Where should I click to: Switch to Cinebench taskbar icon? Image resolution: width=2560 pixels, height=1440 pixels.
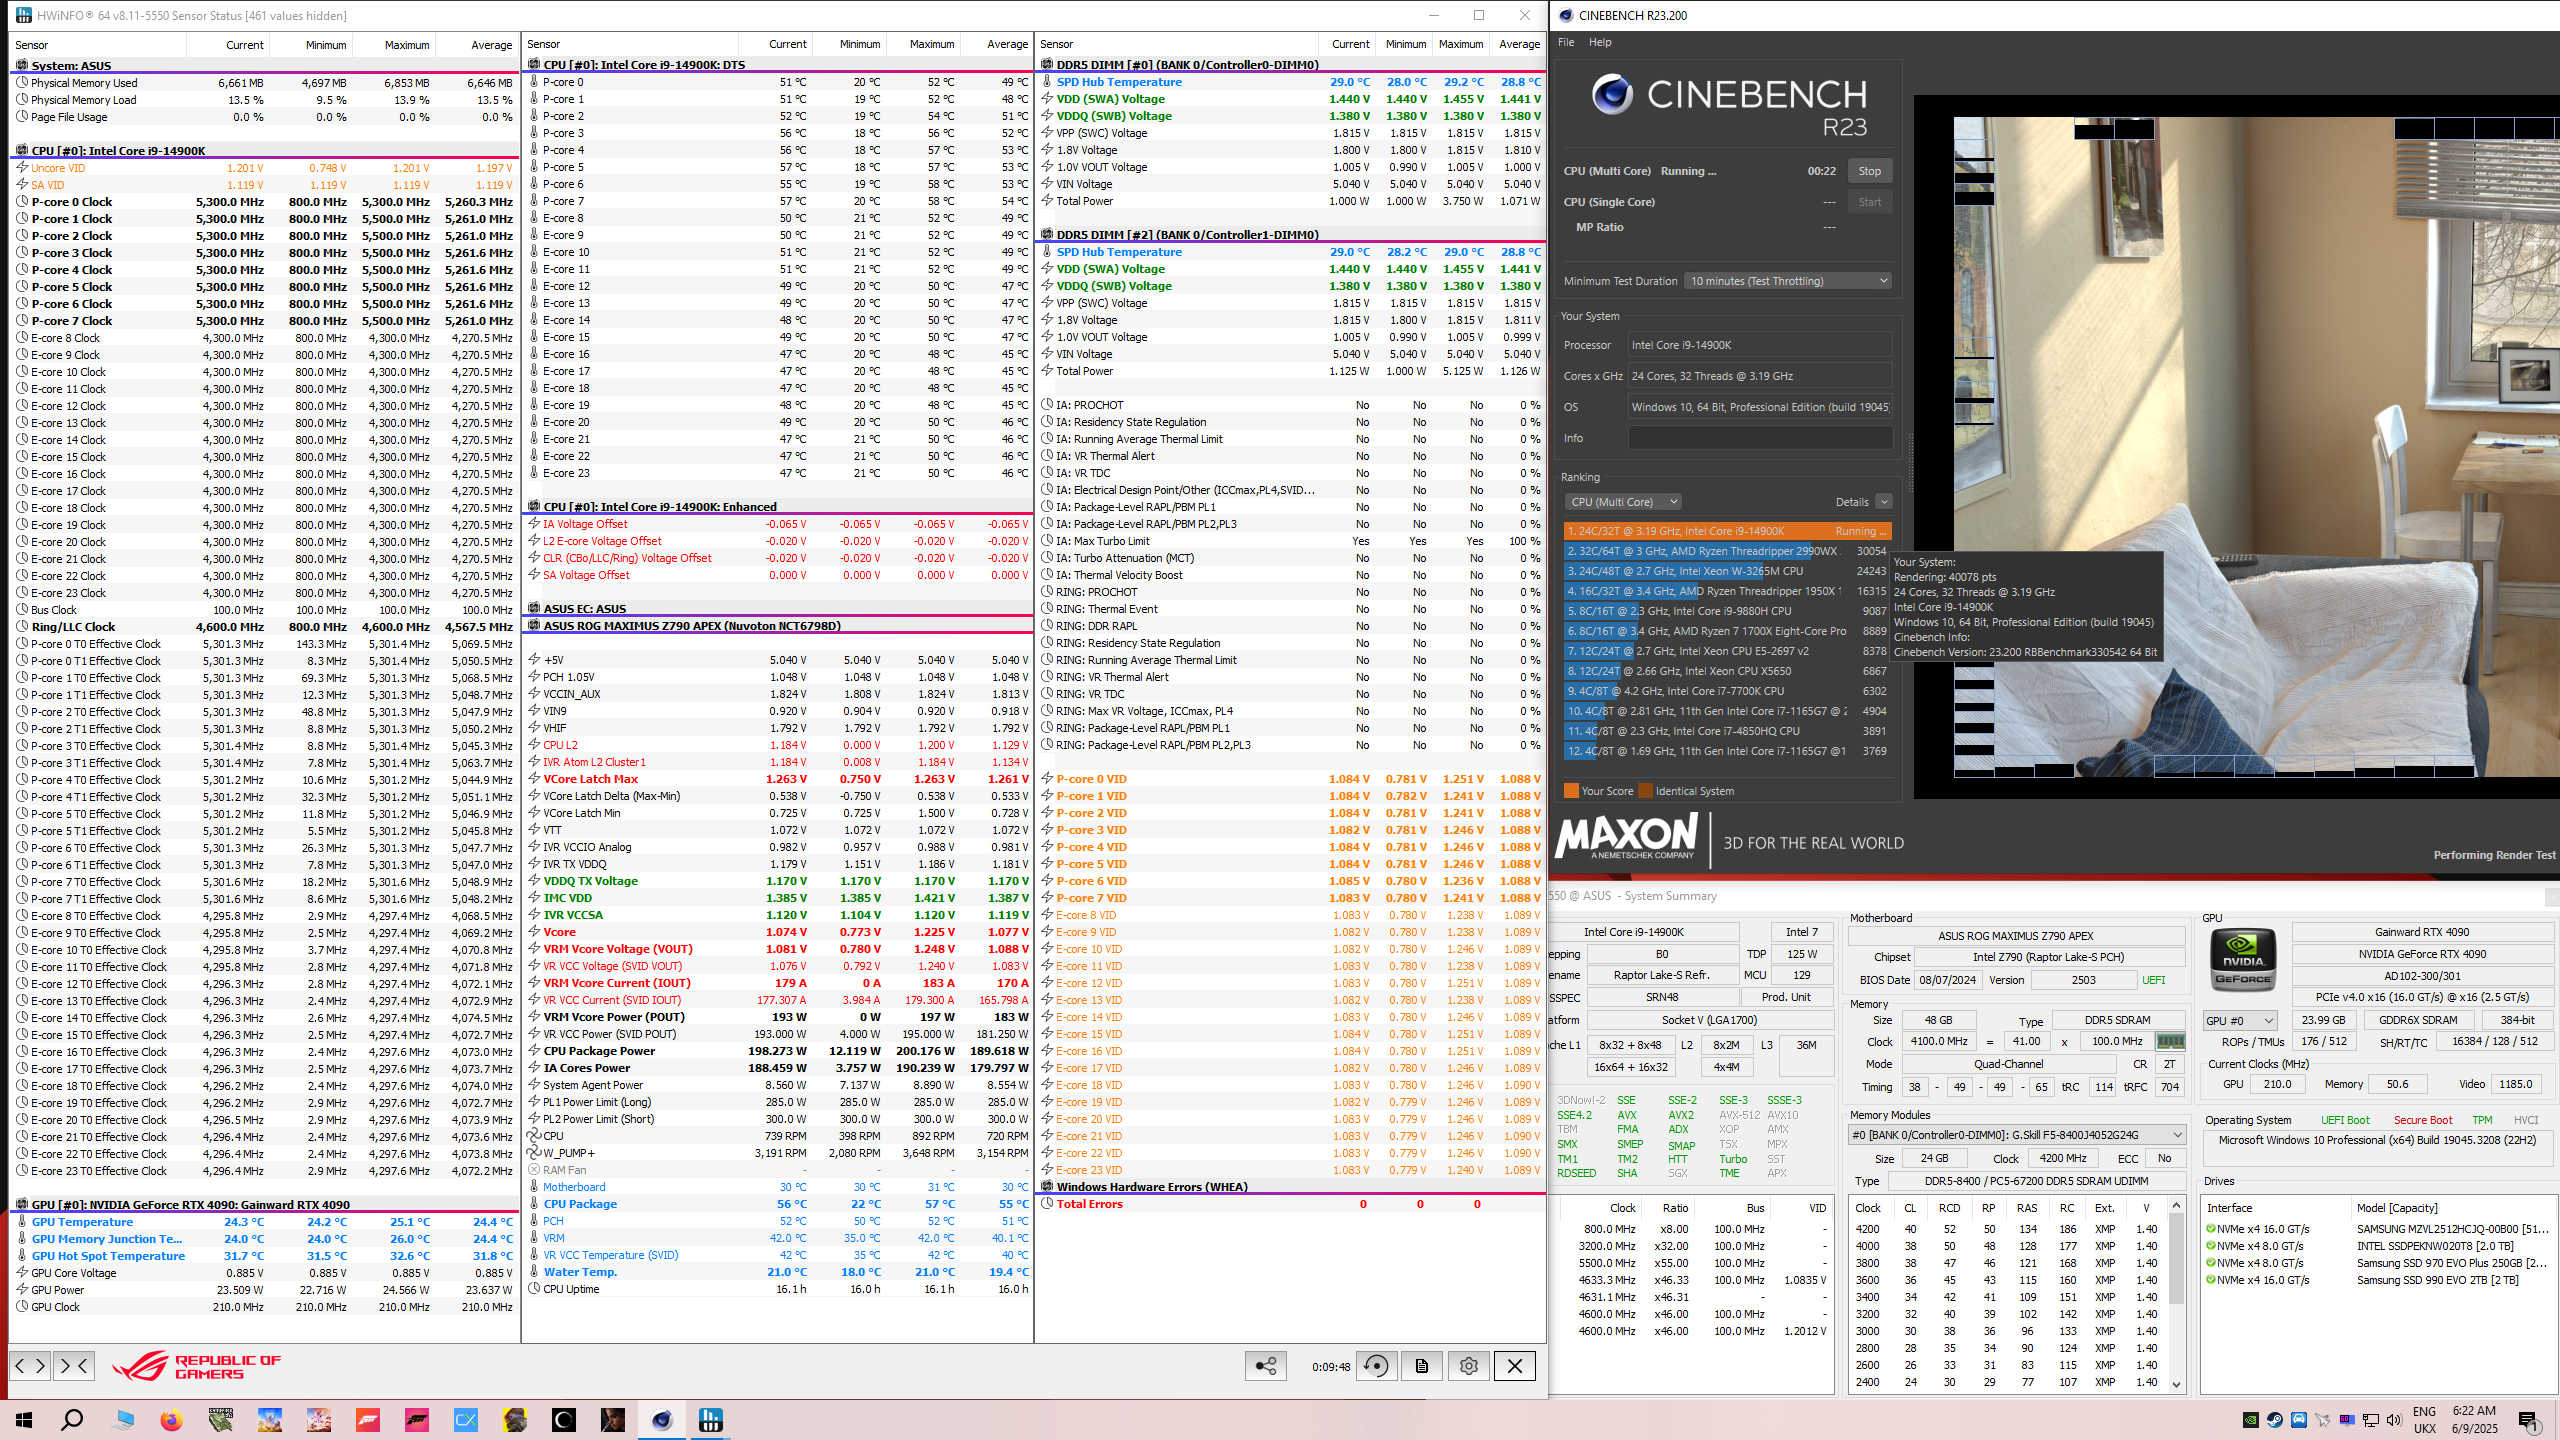[x=662, y=1420]
